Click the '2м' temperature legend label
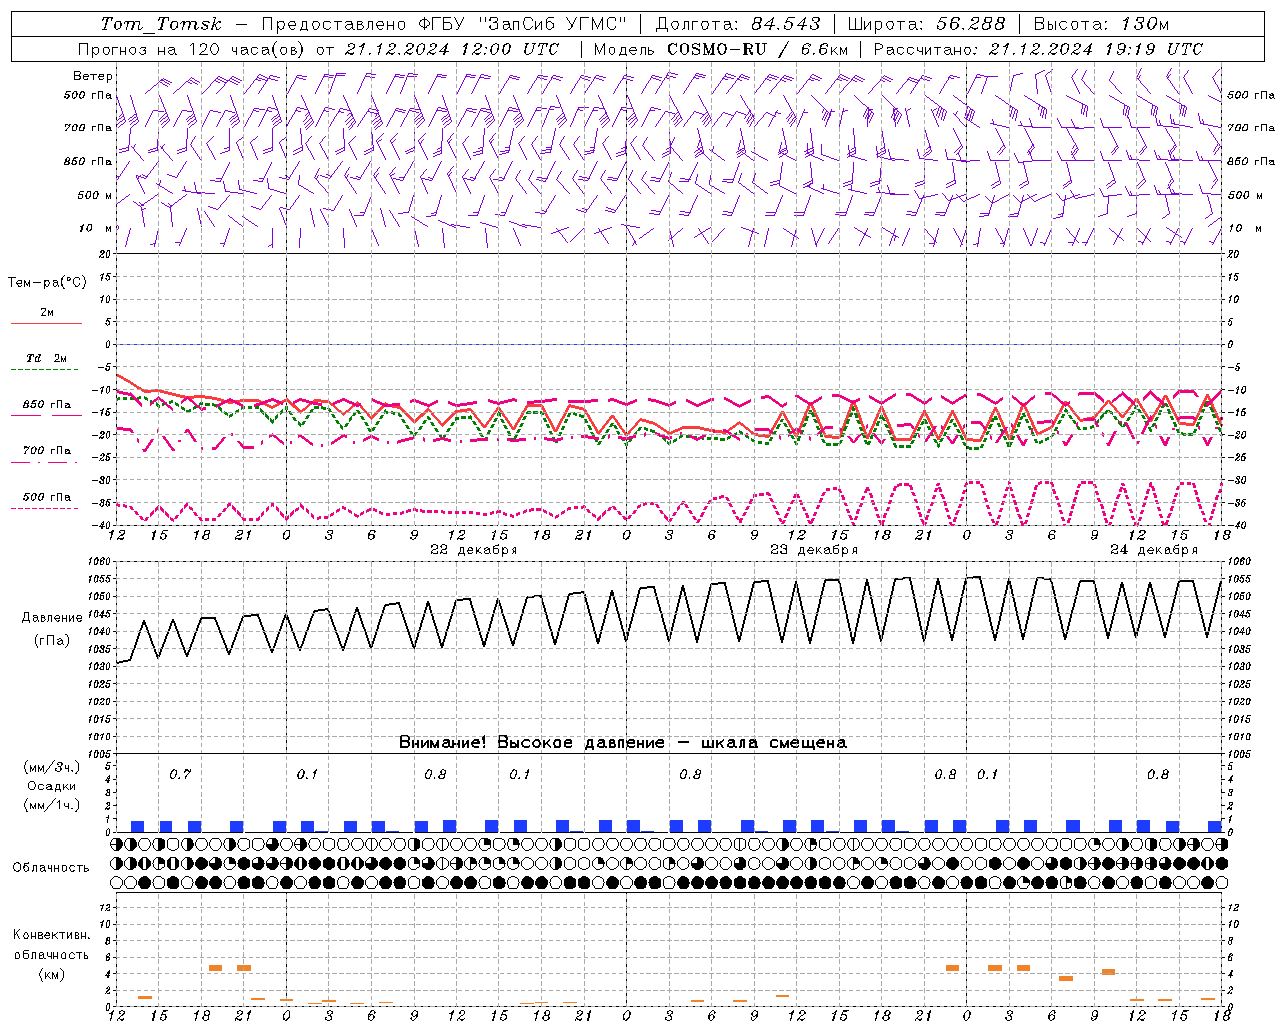This screenshot has height=1024, width=1280. [47, 313]
